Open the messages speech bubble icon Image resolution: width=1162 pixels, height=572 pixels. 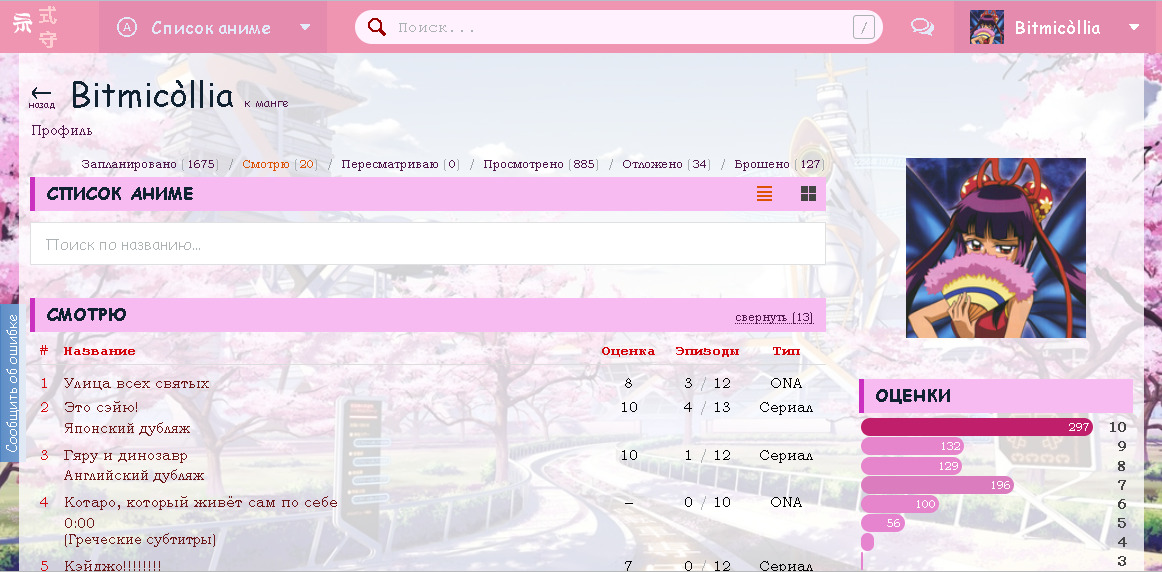[923, 28]
